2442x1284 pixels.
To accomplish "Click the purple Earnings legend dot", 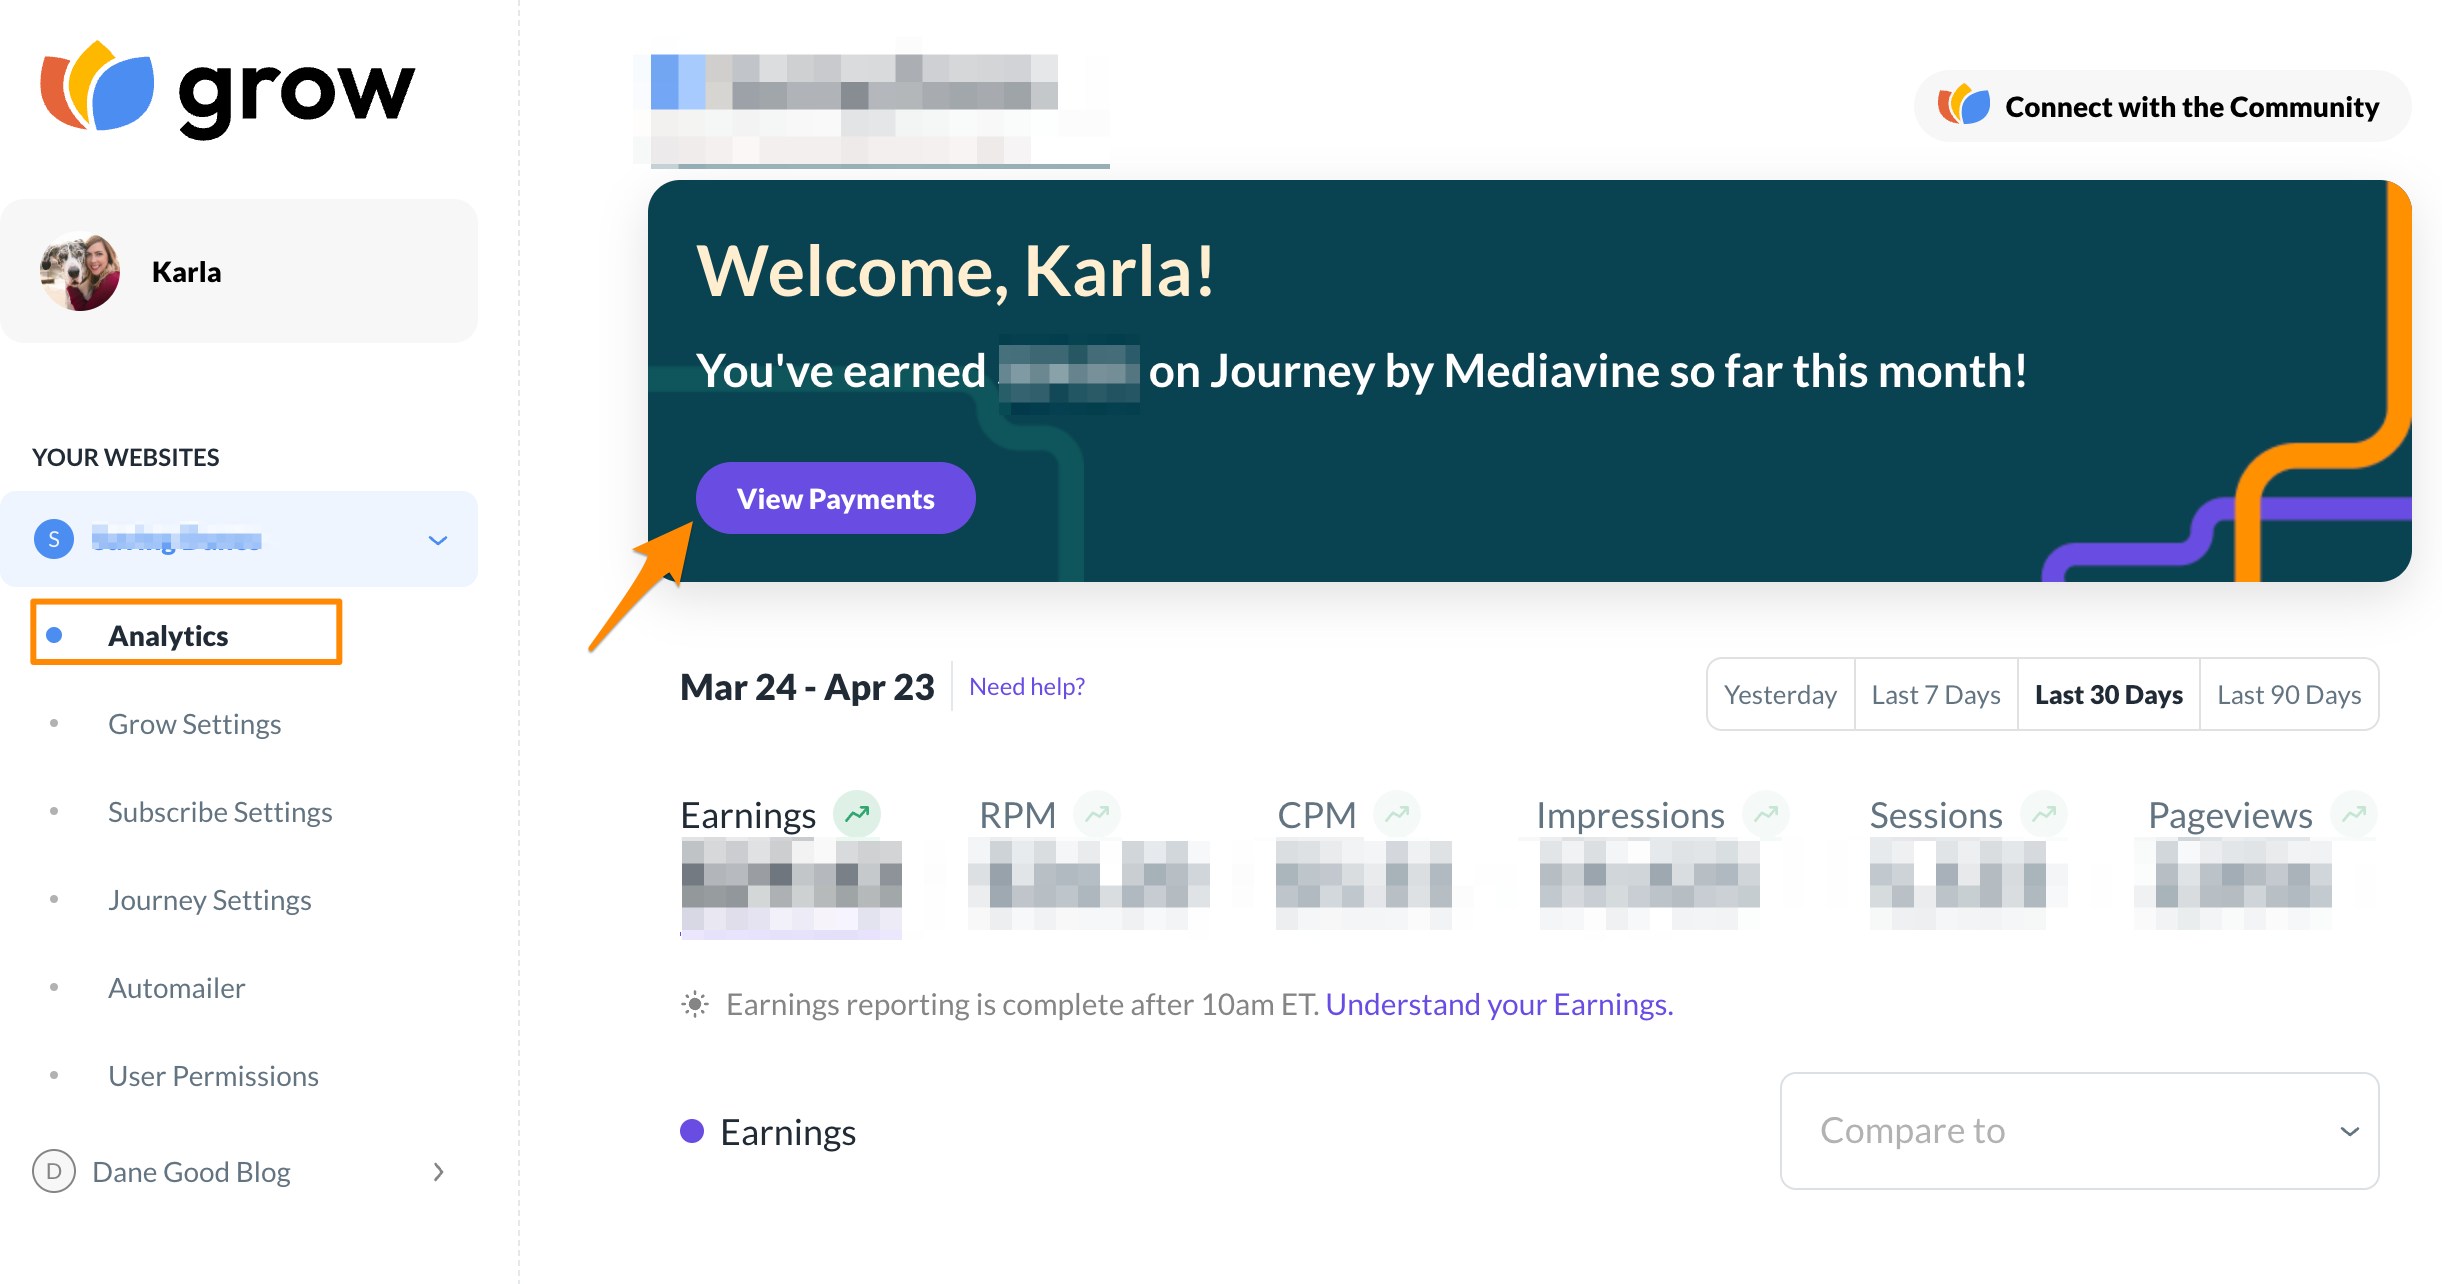I will click(692, 1131).
